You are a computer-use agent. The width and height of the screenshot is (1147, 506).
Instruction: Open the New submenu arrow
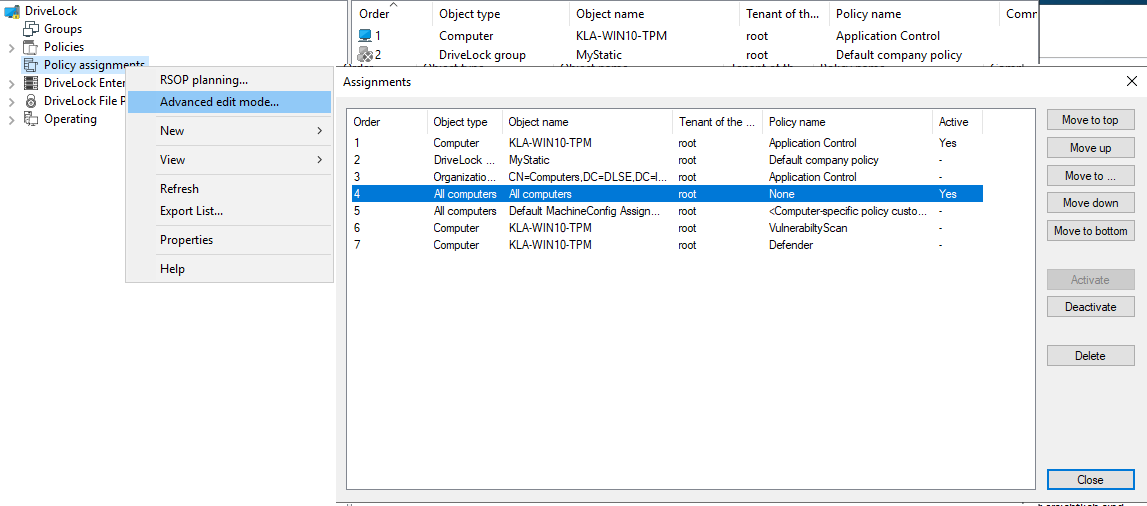click(320, 131)
